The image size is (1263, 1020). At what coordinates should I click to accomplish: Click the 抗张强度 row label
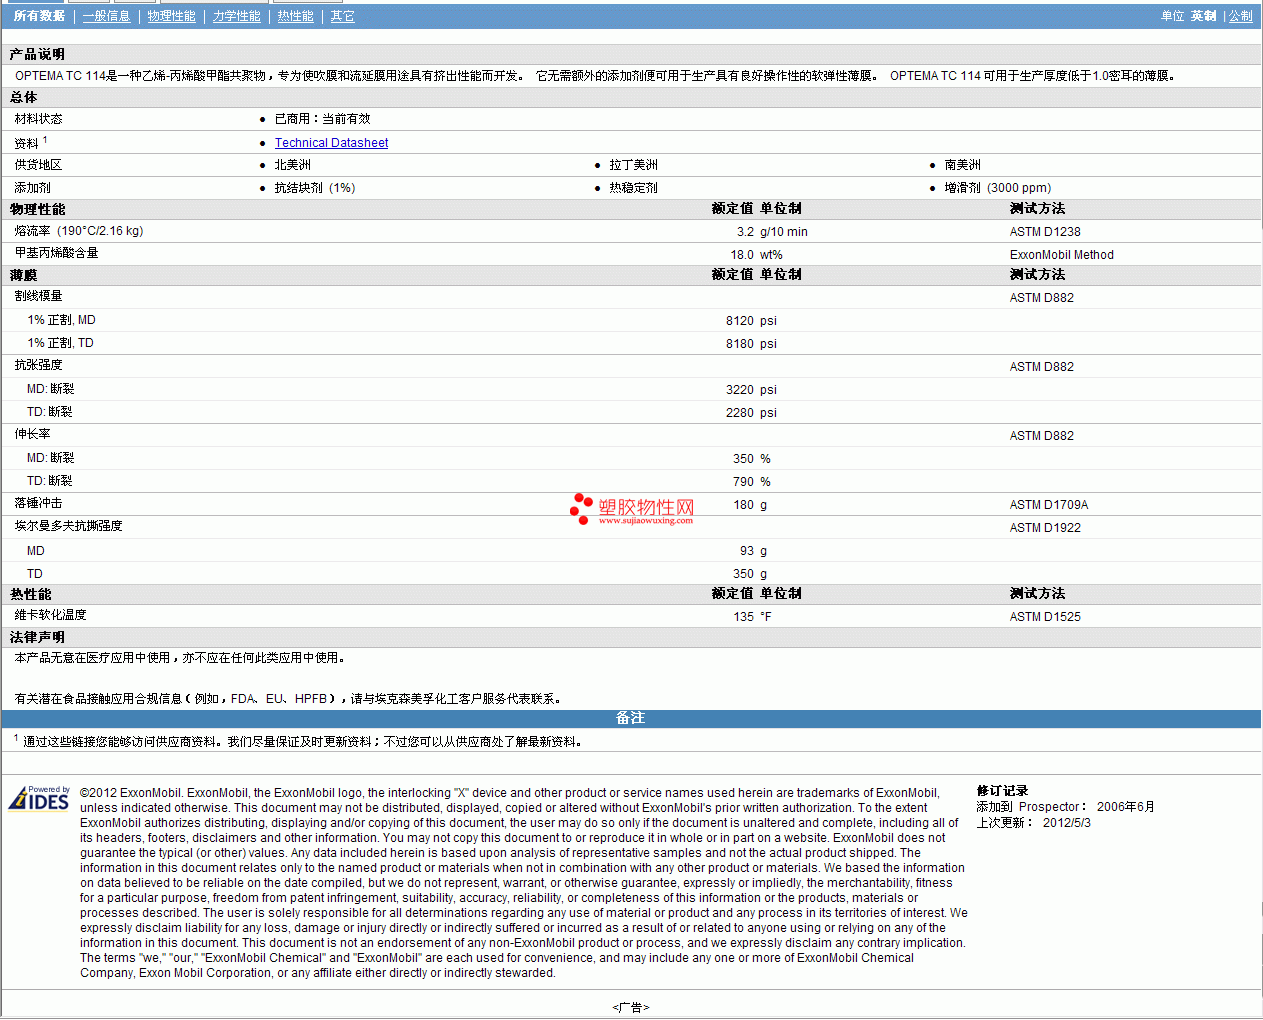pos(38,365)
